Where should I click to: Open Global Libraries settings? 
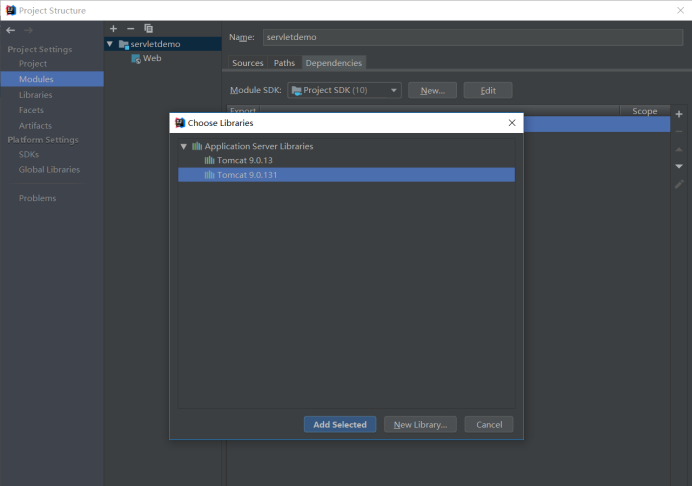49,170
